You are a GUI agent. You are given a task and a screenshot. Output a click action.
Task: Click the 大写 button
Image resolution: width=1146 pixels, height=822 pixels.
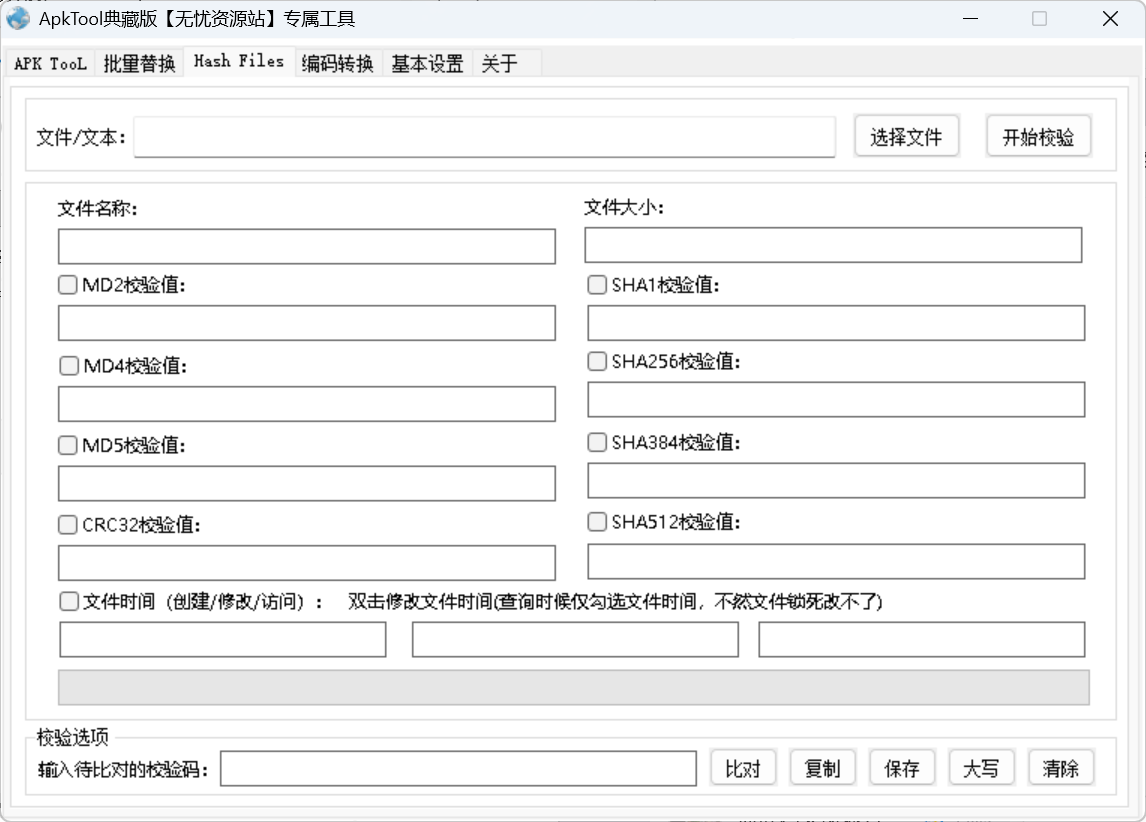pyautogui.click(x=981, y=768)
